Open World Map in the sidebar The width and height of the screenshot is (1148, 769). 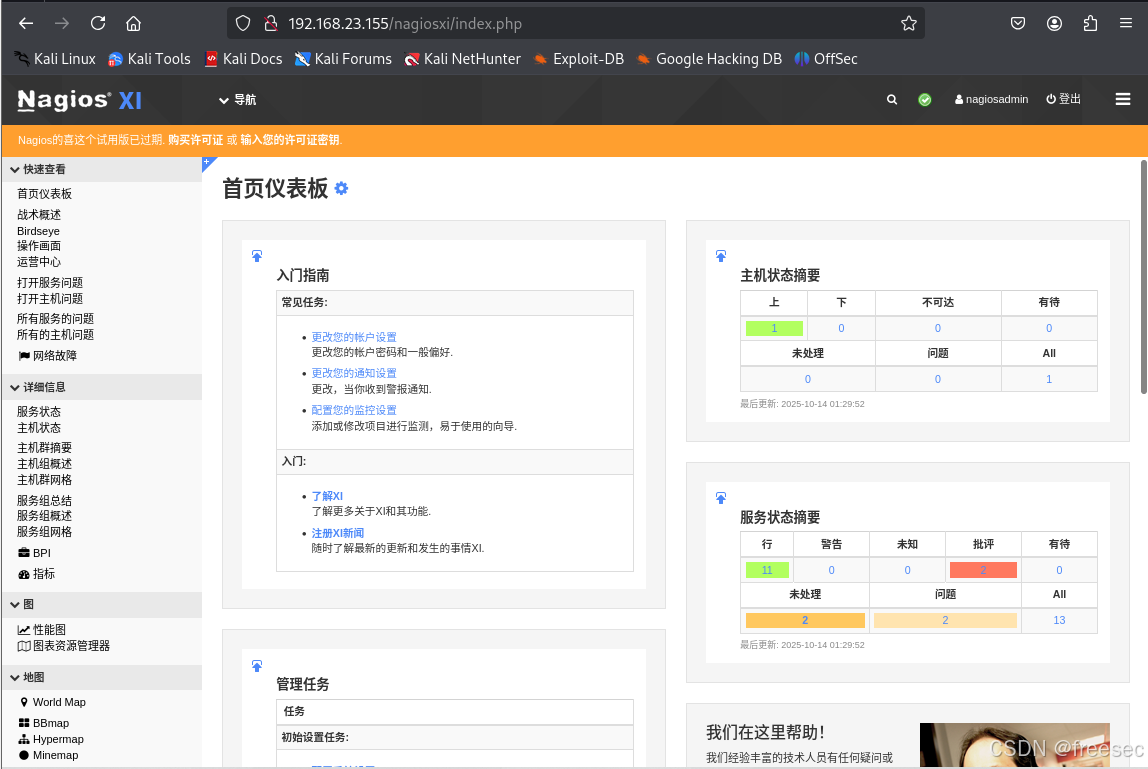pos(53,702)
